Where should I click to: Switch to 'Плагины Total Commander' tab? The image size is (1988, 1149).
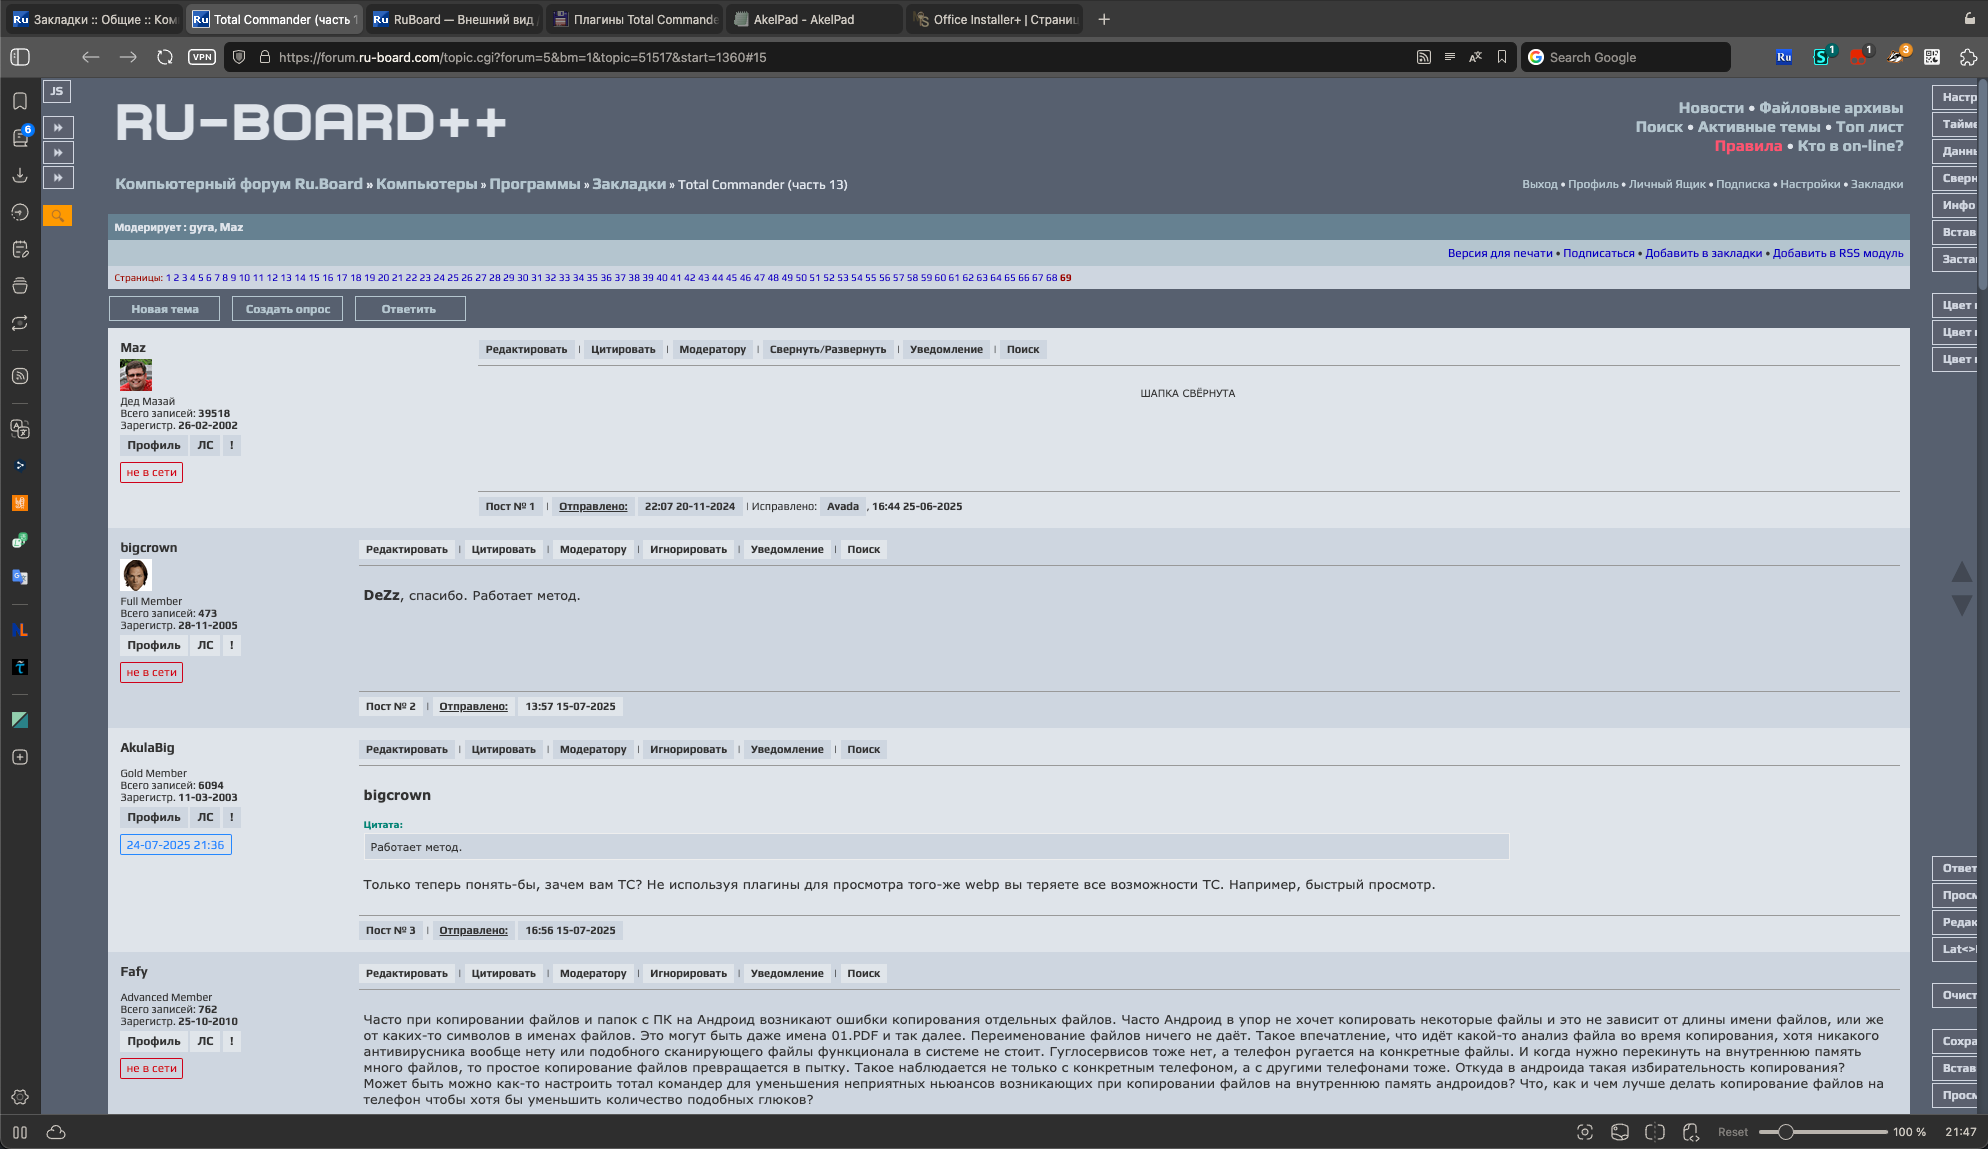636,19
